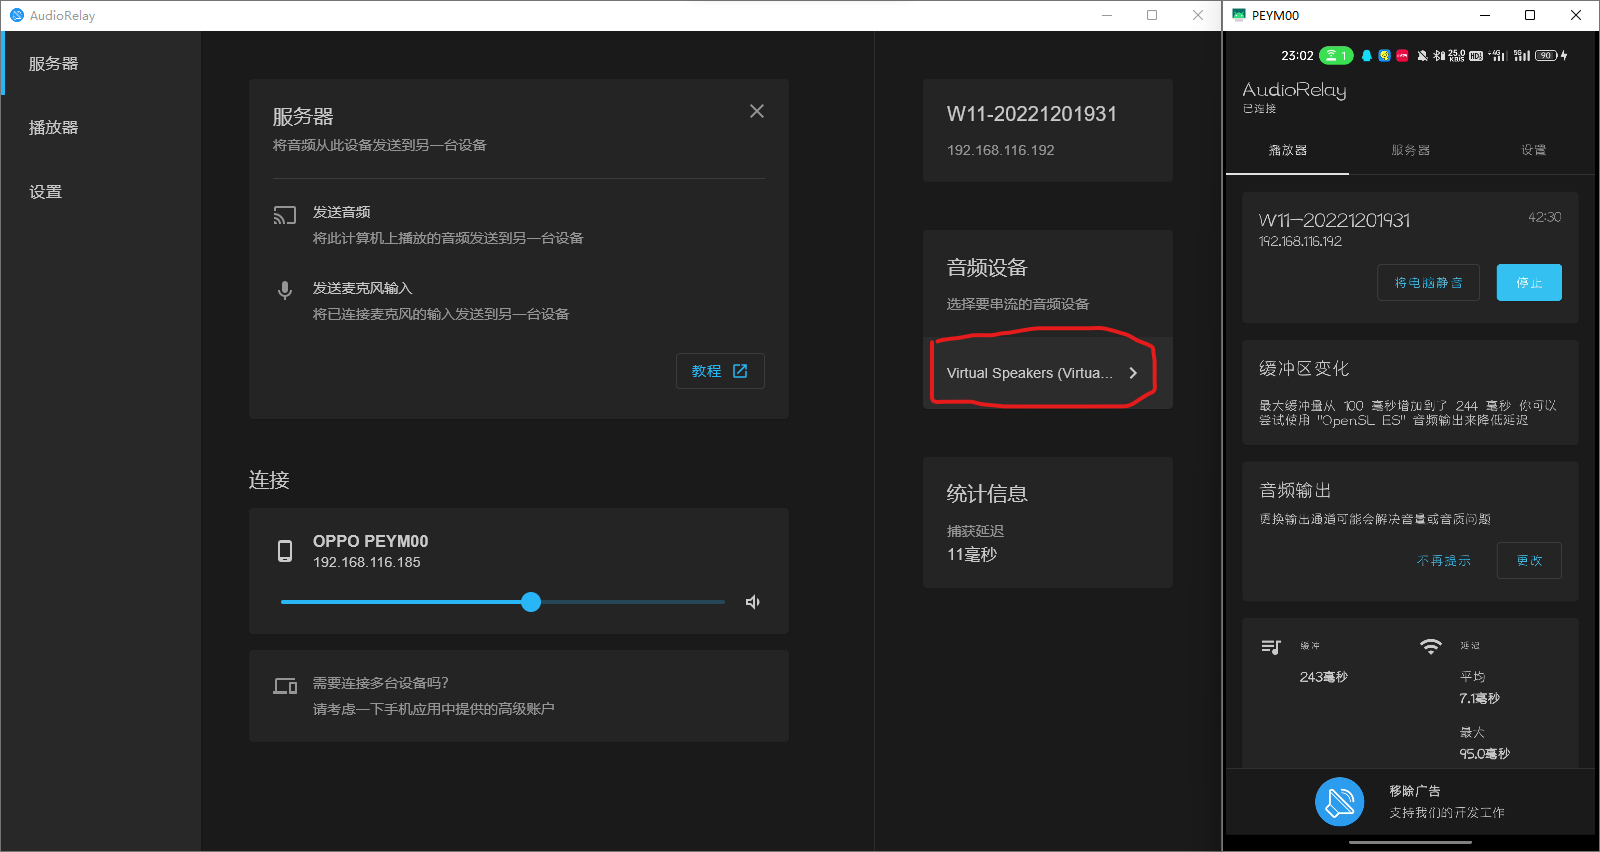Viewport: 1600px width, 852px height.
Task: Click 将电脑静音 button in phone window
Action: pyautogui.click(x=1429, y=283)
